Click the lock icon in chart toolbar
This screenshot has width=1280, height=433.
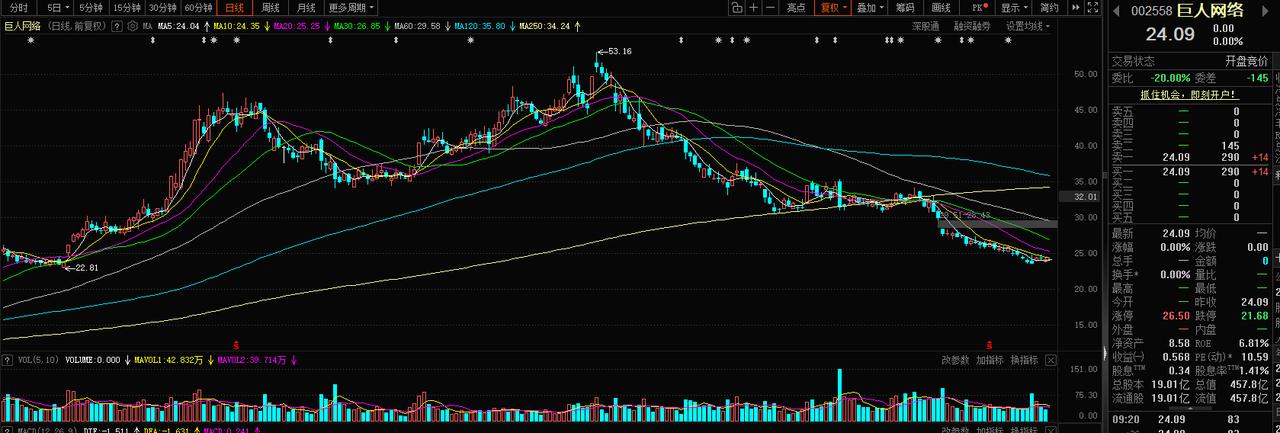click(737, 7)
